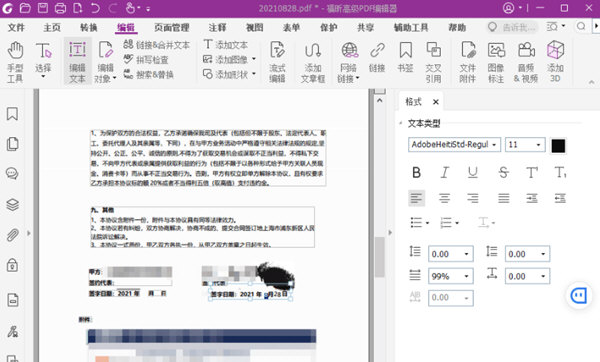Switch to View tab (视图)
This screenshot has width=600, height=362.
tap(254, 28)
